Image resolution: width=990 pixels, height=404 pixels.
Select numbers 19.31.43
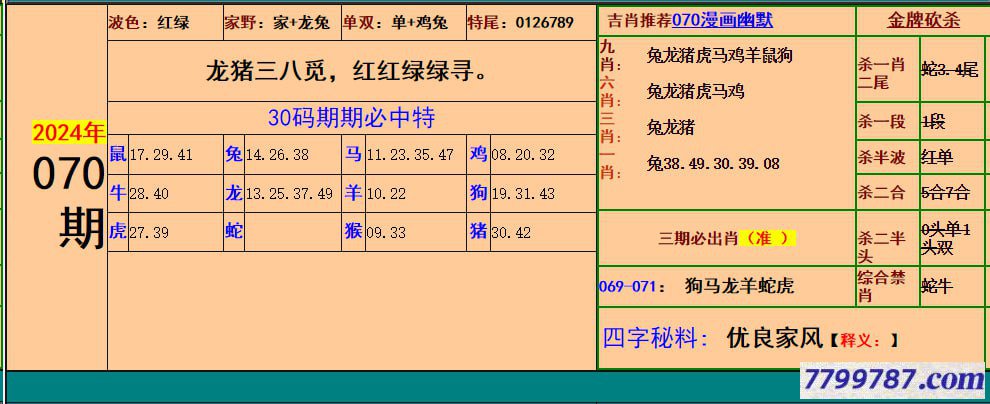coord(523,194)
